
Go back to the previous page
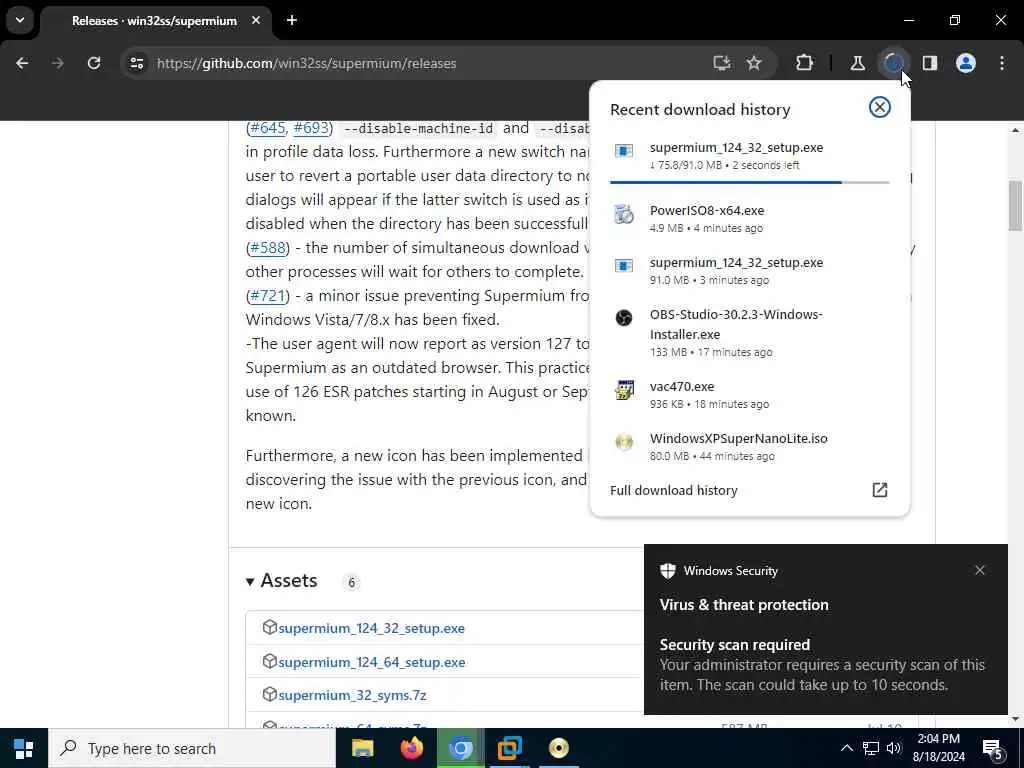22,63
